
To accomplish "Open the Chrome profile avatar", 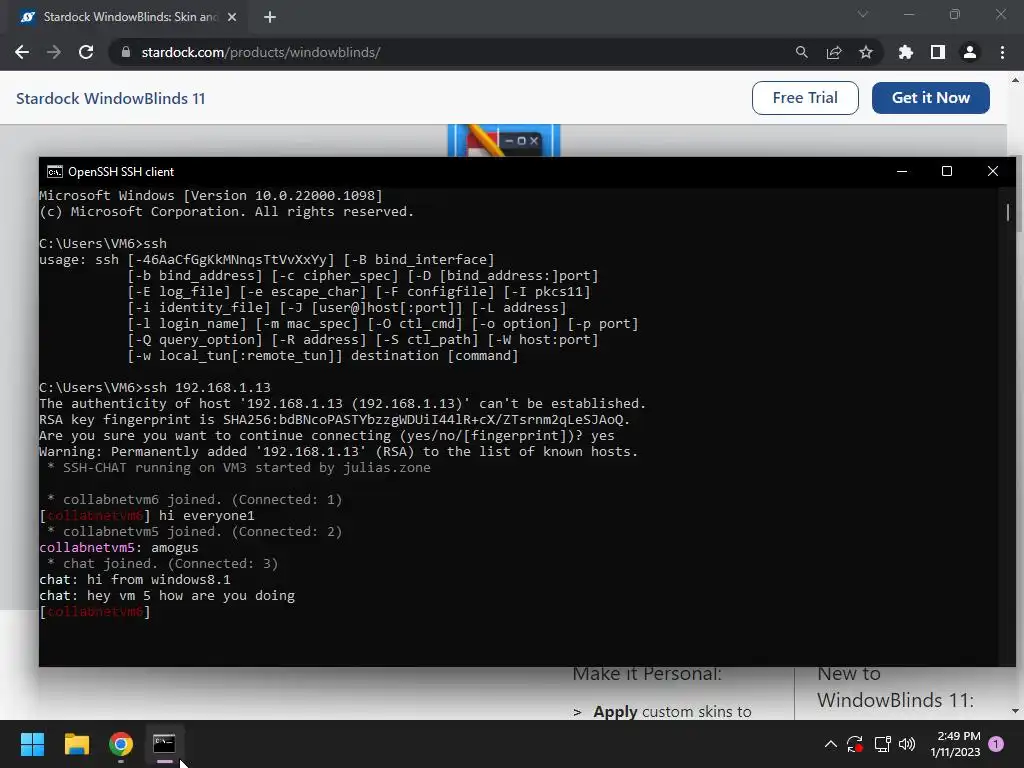I will [x=970, y=52].
